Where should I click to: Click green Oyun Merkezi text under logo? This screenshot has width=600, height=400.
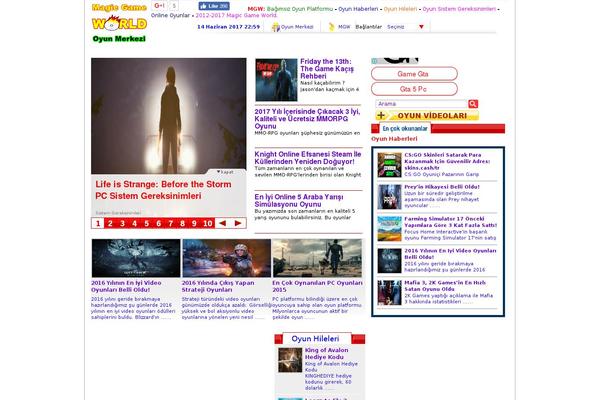pos(119,39)
